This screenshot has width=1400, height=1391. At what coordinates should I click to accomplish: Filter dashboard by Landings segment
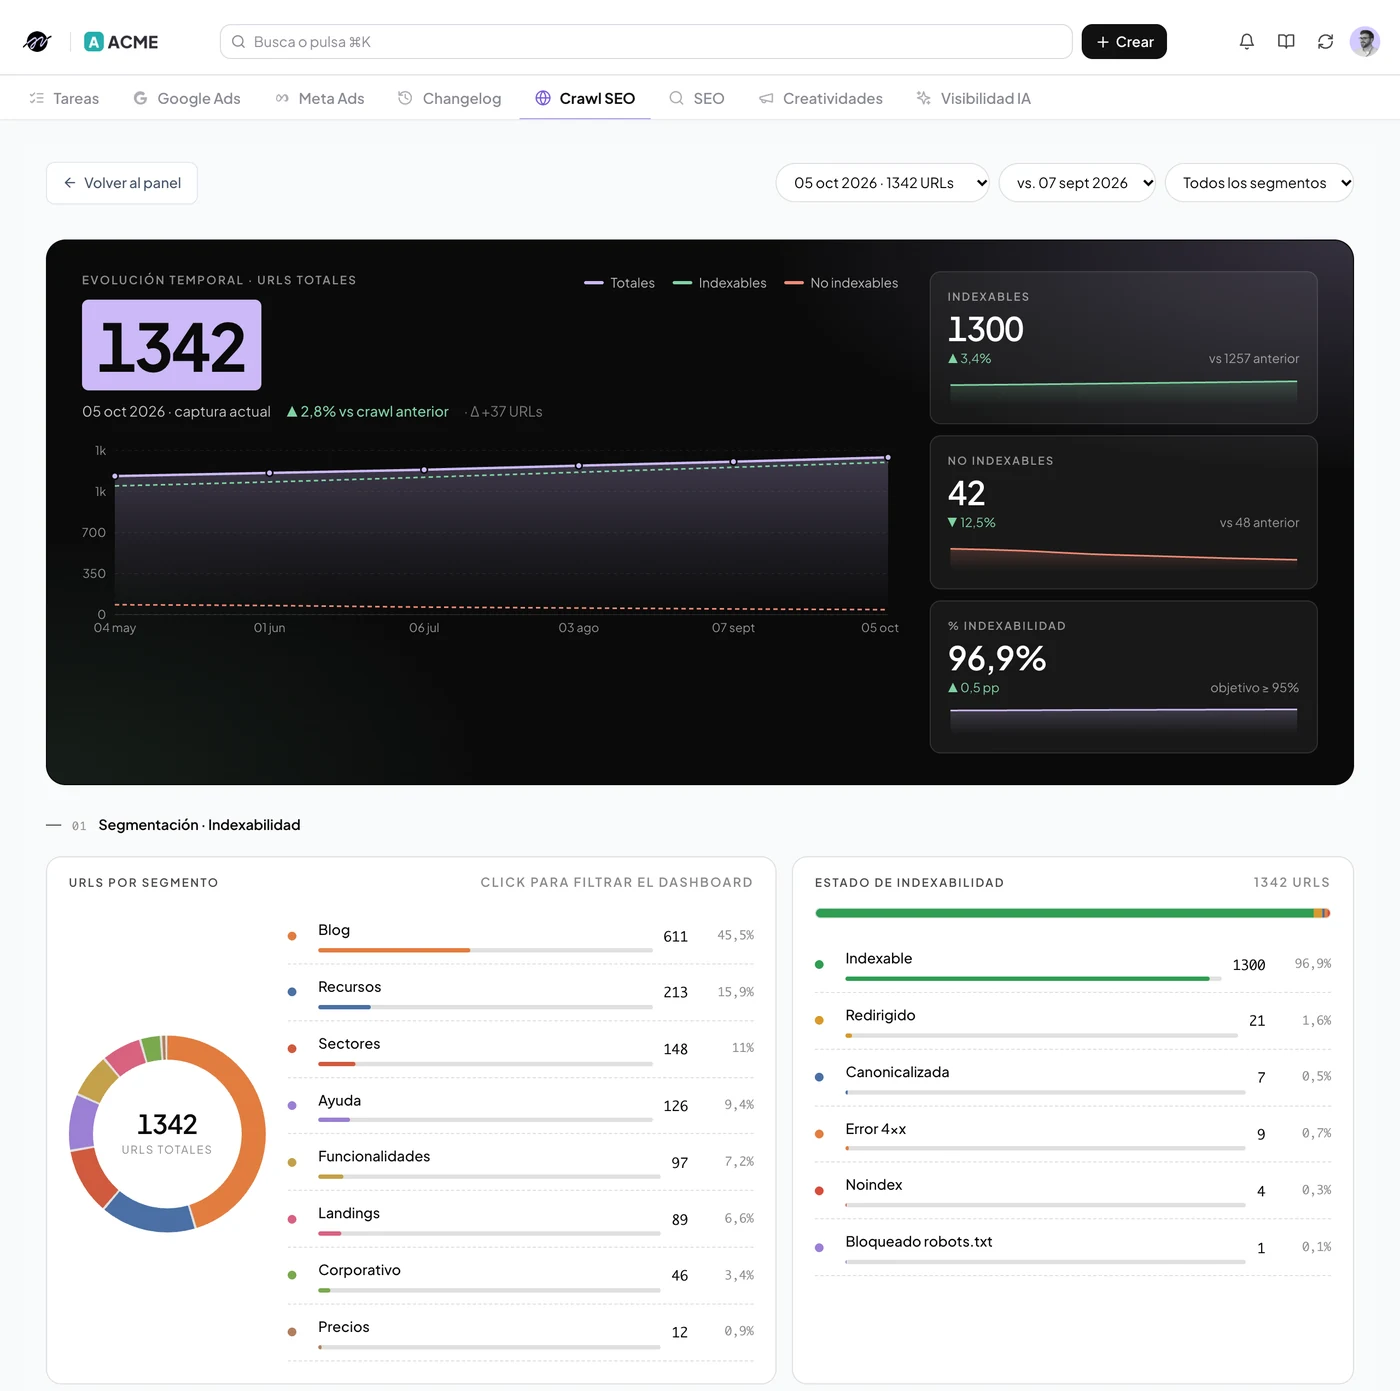[x=520, y=1219]
